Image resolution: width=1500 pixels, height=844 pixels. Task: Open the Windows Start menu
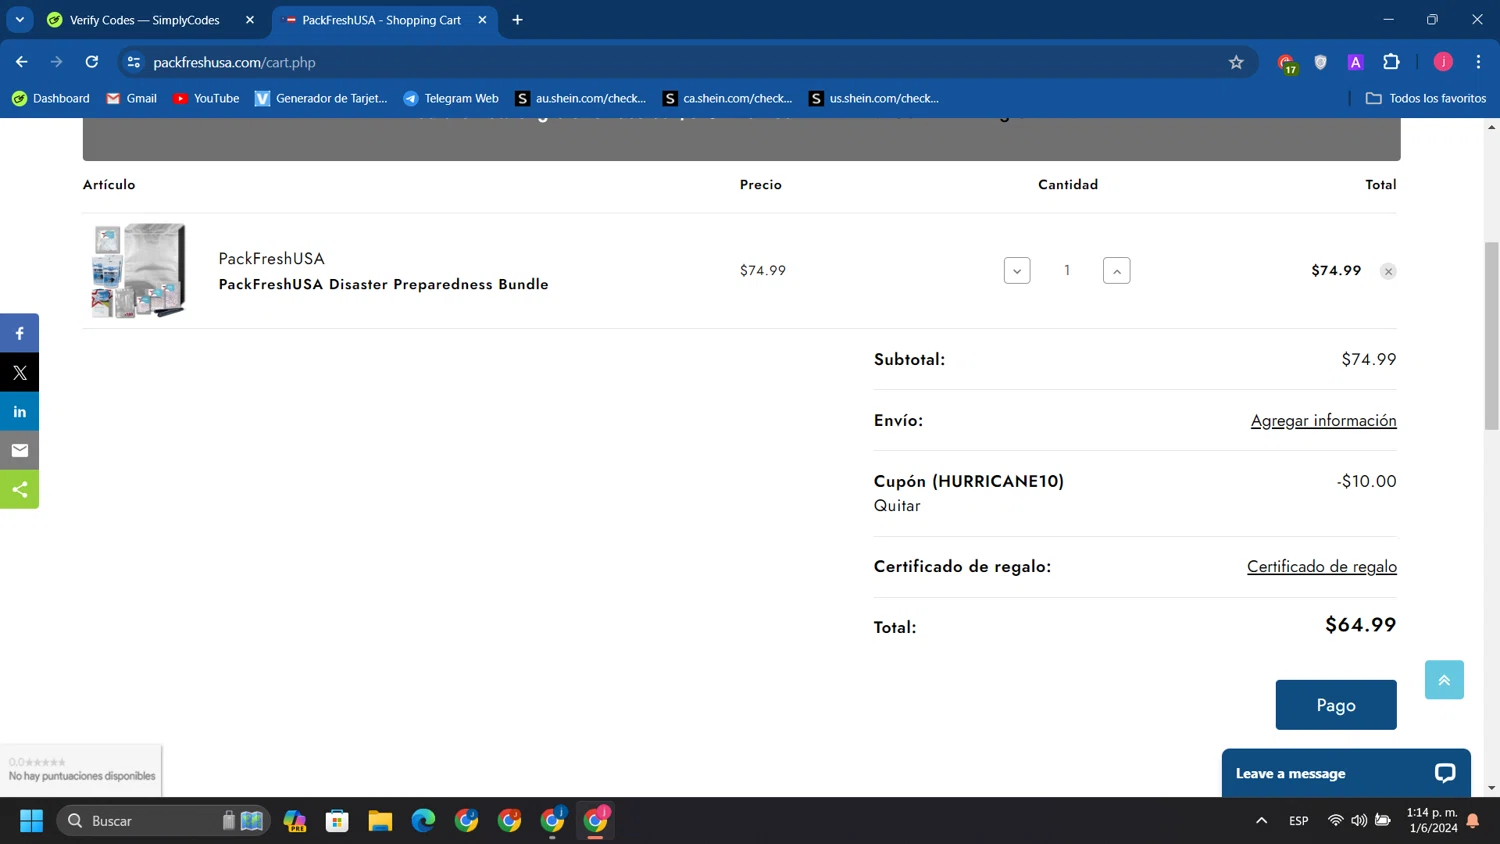coord(31,821)
